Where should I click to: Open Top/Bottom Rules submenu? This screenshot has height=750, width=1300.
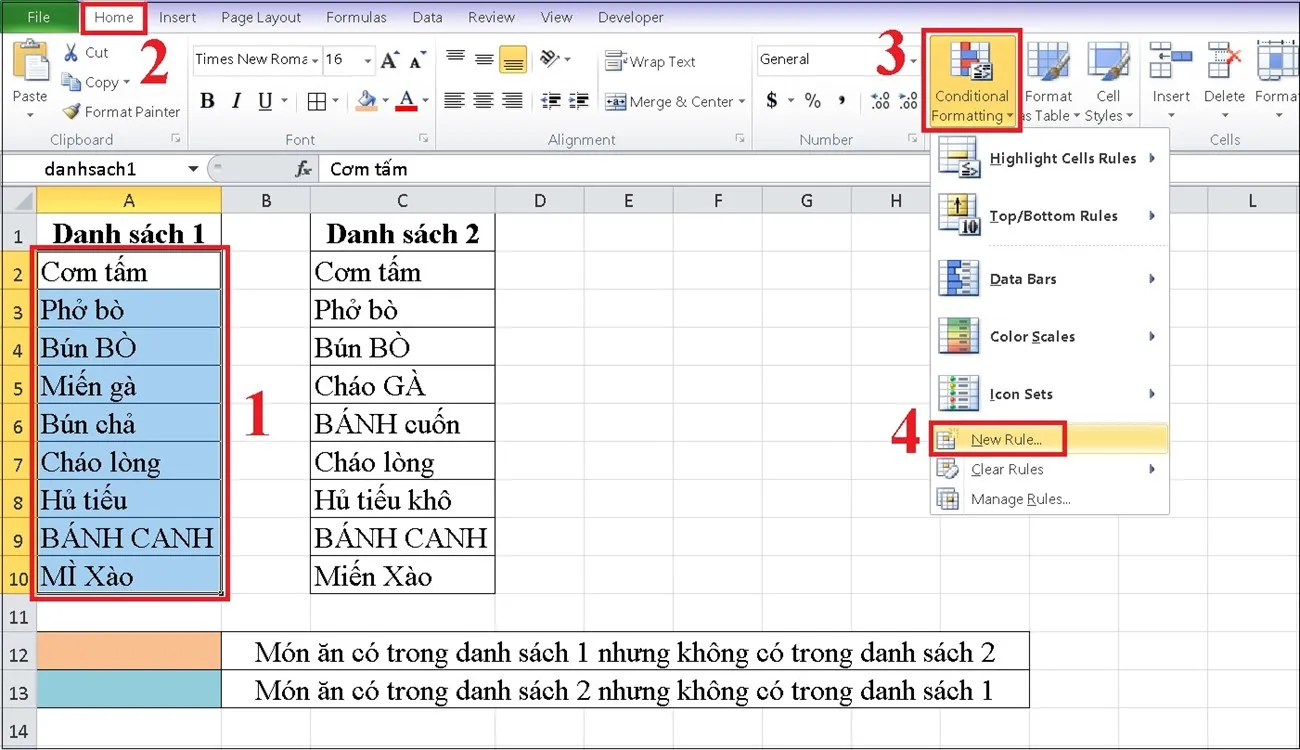[1049, 216]
